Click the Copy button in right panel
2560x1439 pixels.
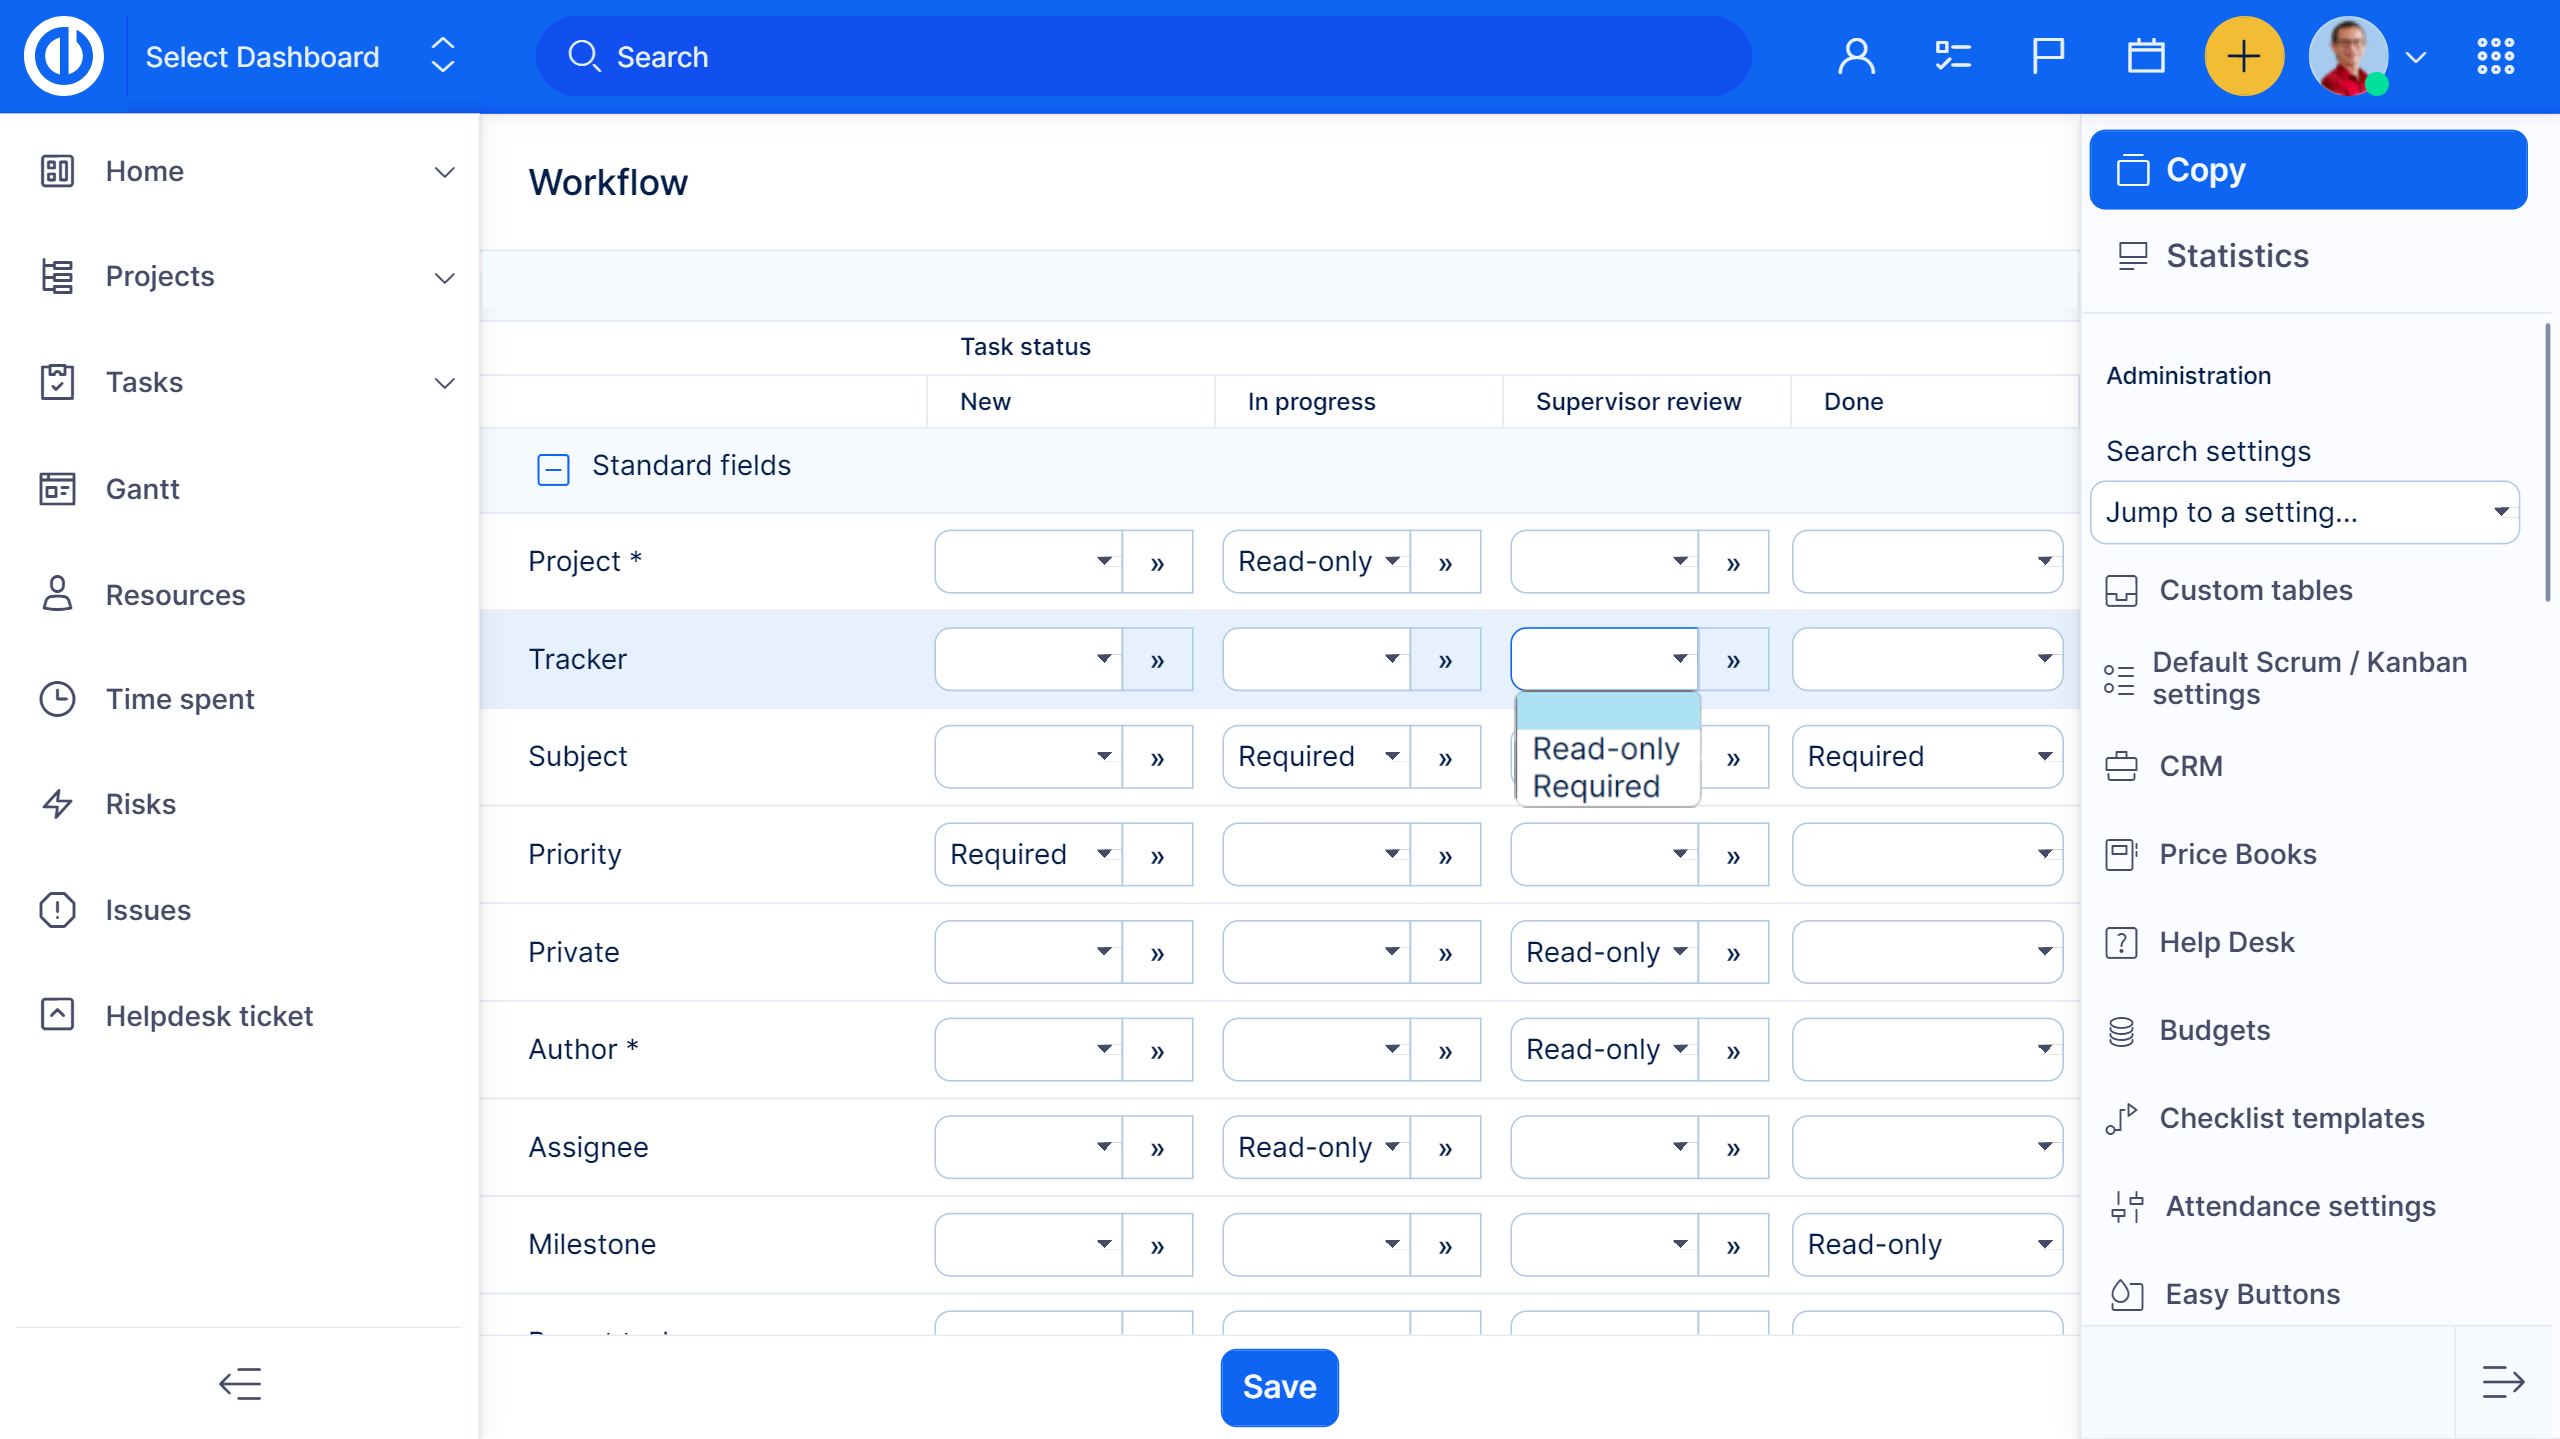(2308, 170)
